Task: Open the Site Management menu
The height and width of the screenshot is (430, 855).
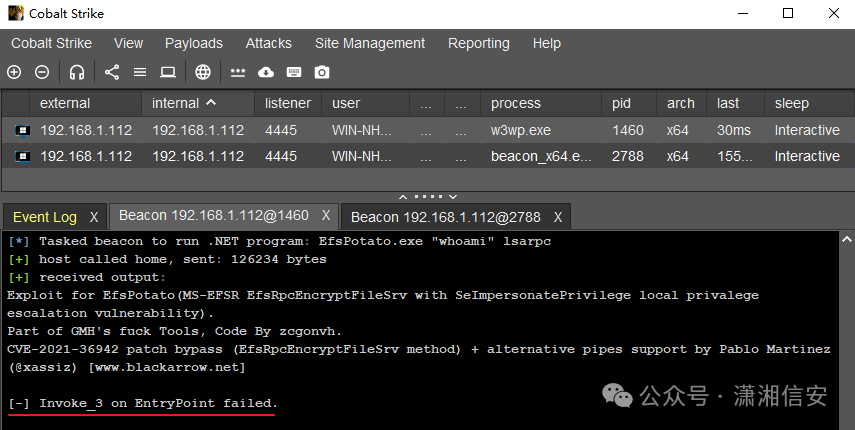Action: (370, 43)
